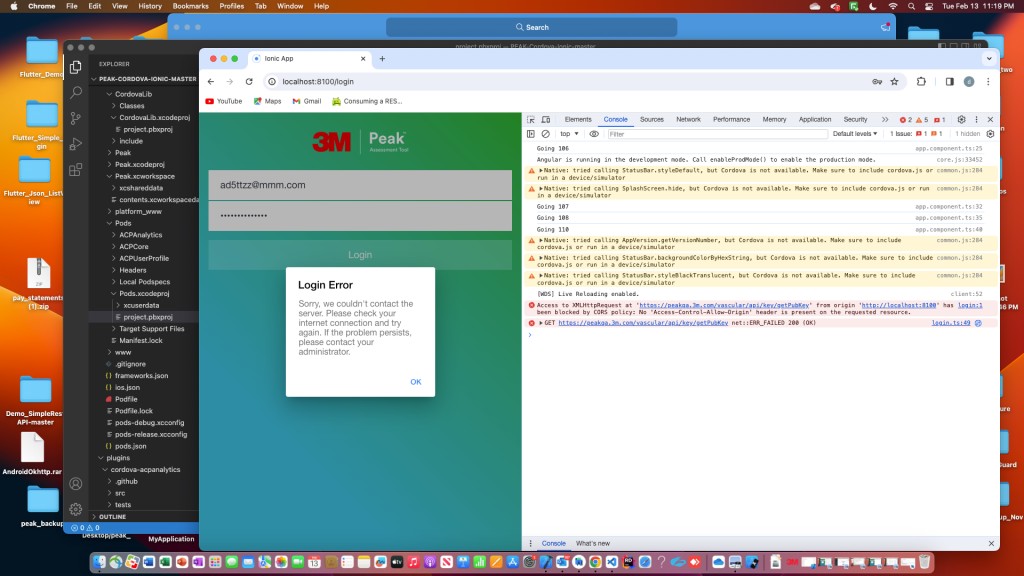Open the DevTools settings gear

tap(961, 120)
